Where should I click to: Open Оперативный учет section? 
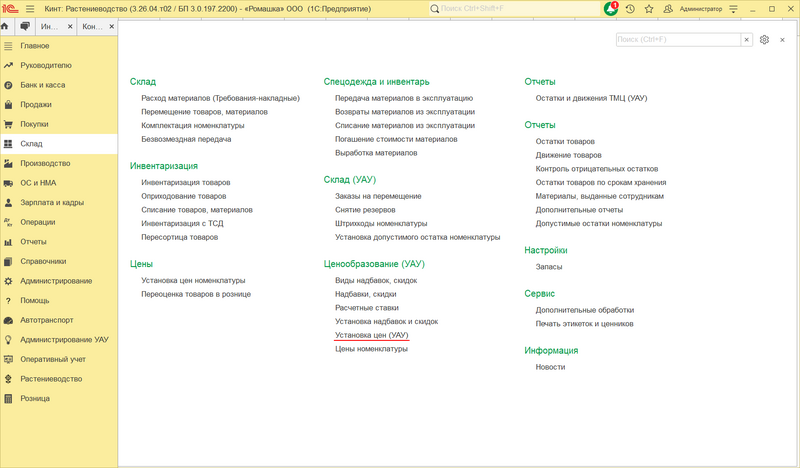(59, 359)
